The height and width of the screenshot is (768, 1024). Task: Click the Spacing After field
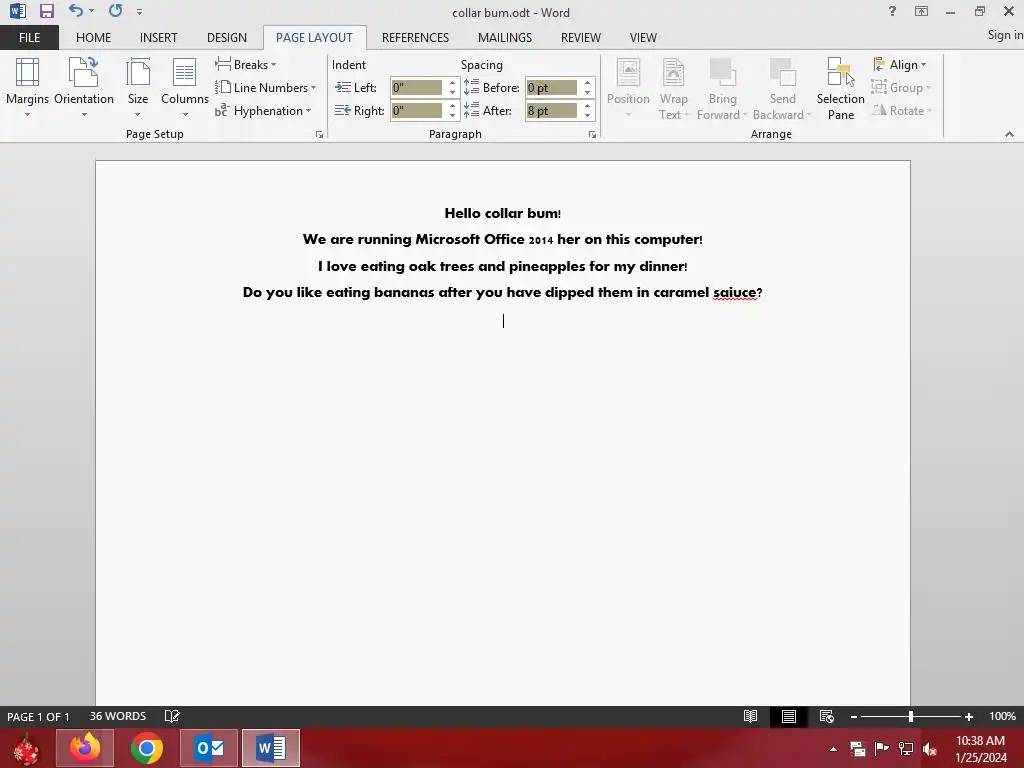pyautogui.click(x=552, y=110)
